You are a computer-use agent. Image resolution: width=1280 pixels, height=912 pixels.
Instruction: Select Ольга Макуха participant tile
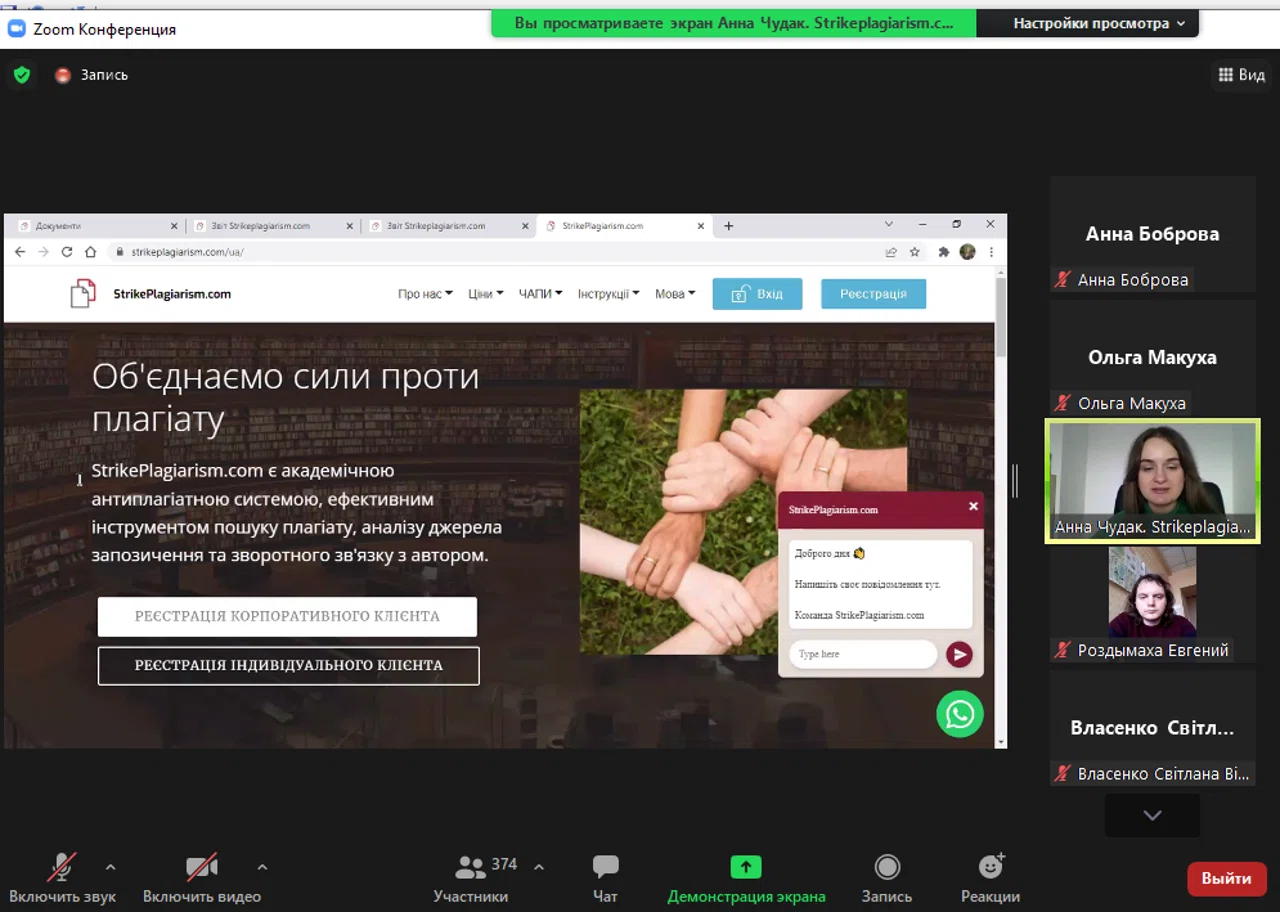1152,357
